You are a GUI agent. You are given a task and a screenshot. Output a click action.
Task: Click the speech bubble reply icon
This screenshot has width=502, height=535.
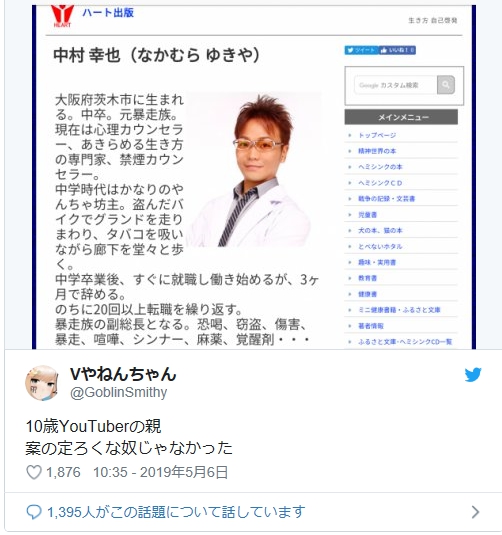point(34,512)
